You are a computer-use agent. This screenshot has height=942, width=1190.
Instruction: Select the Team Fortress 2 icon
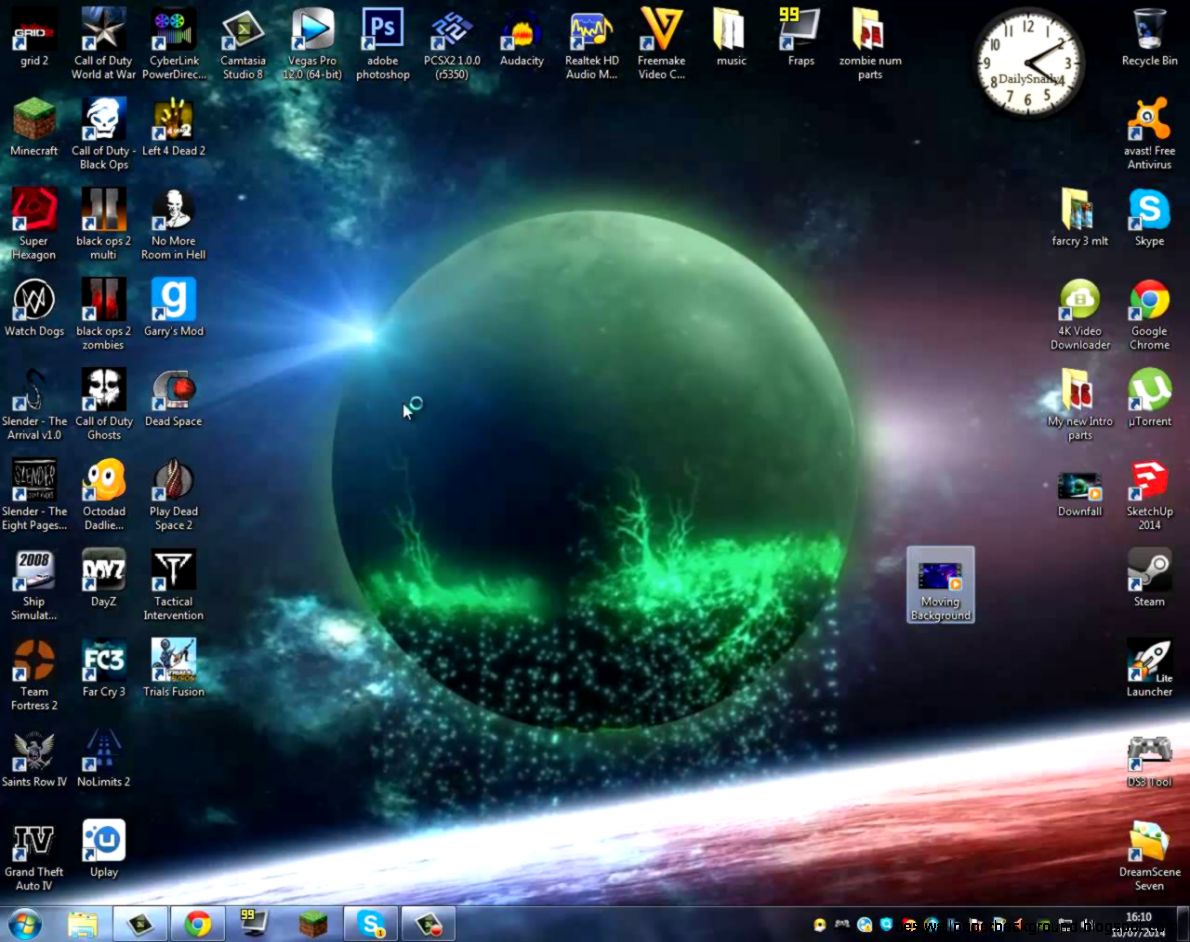click(33, 674)
